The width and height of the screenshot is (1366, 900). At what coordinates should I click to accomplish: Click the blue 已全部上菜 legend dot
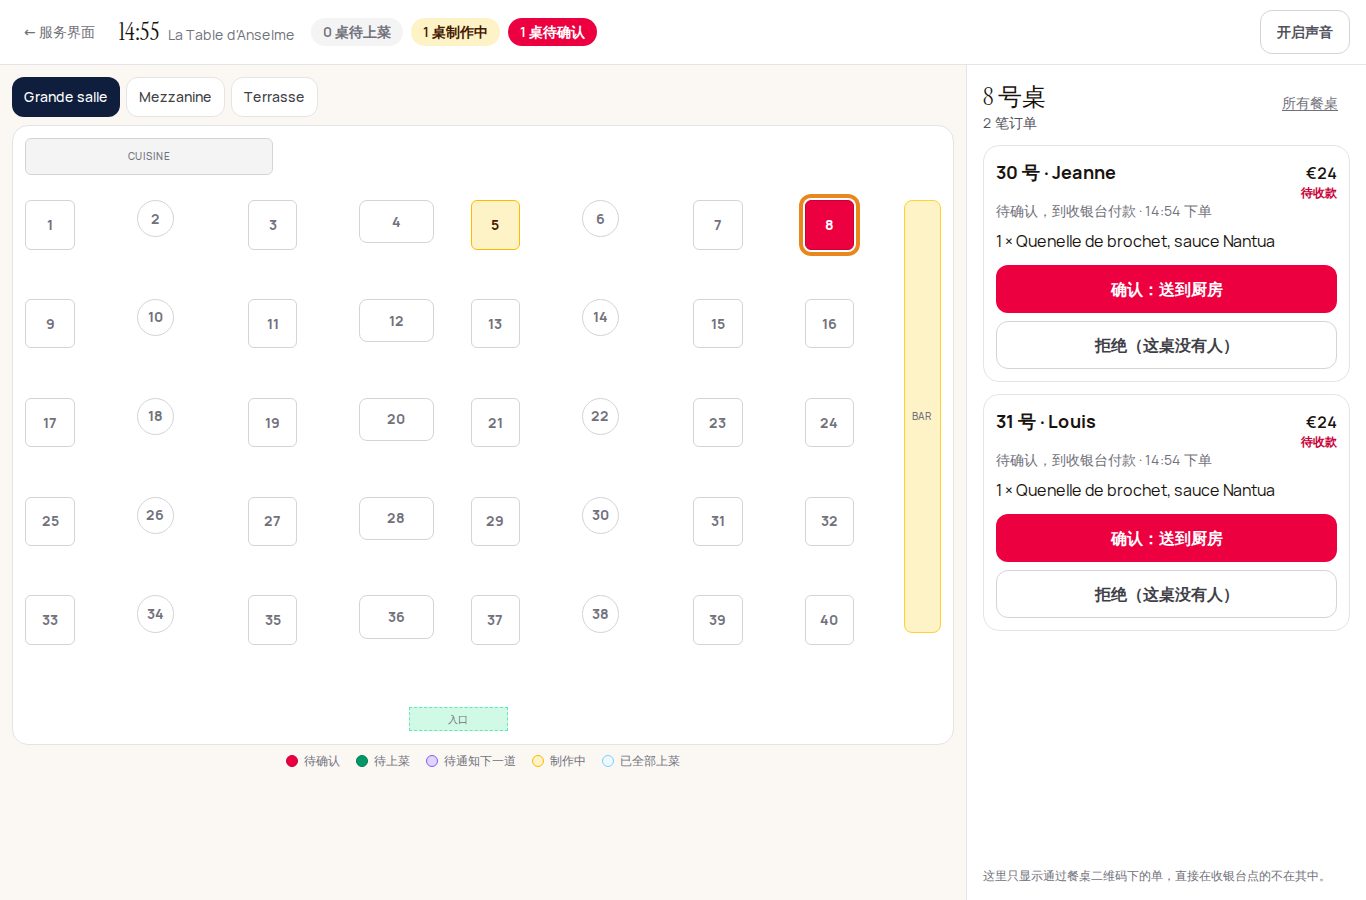tap(608, 761)
